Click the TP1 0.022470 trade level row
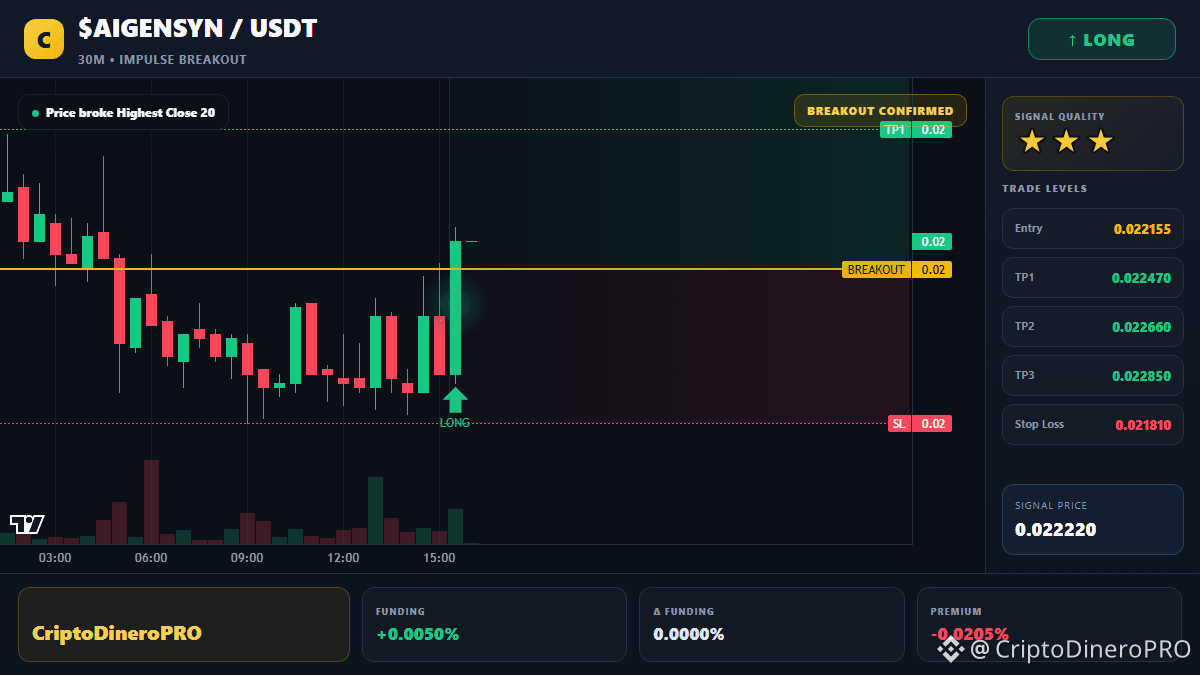1200x675 pixels. pyautogui.click(x=1092, y=277)
